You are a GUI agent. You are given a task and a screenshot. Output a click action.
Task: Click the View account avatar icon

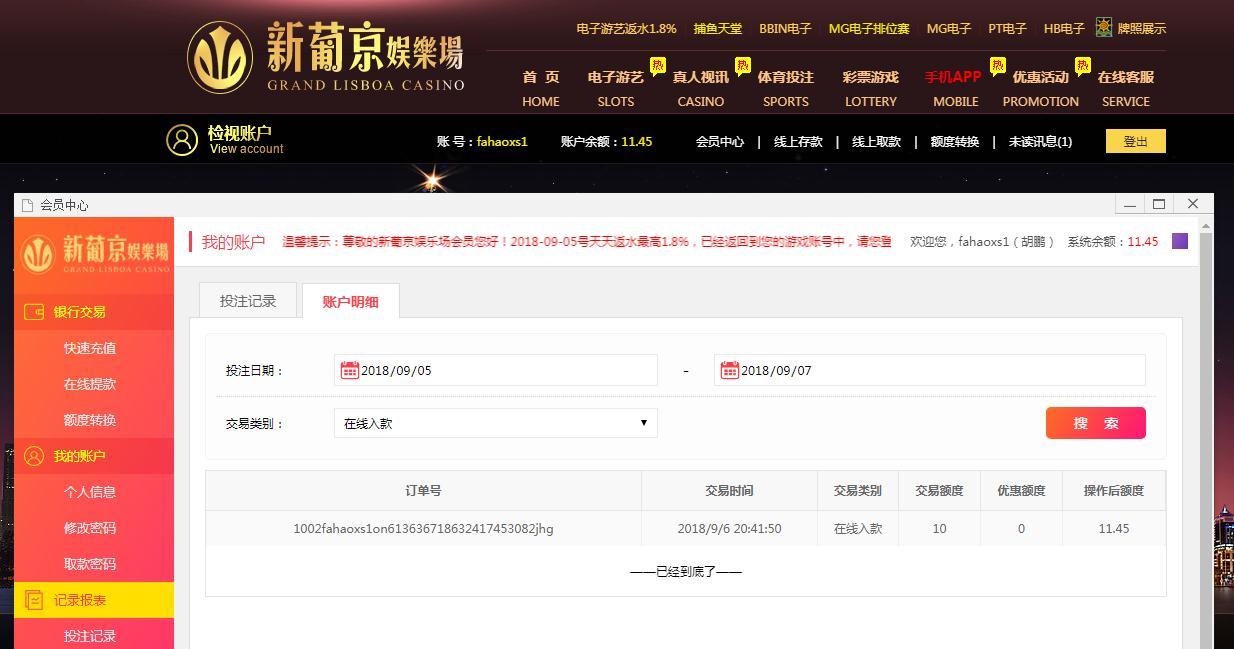(x=182, y=140)
